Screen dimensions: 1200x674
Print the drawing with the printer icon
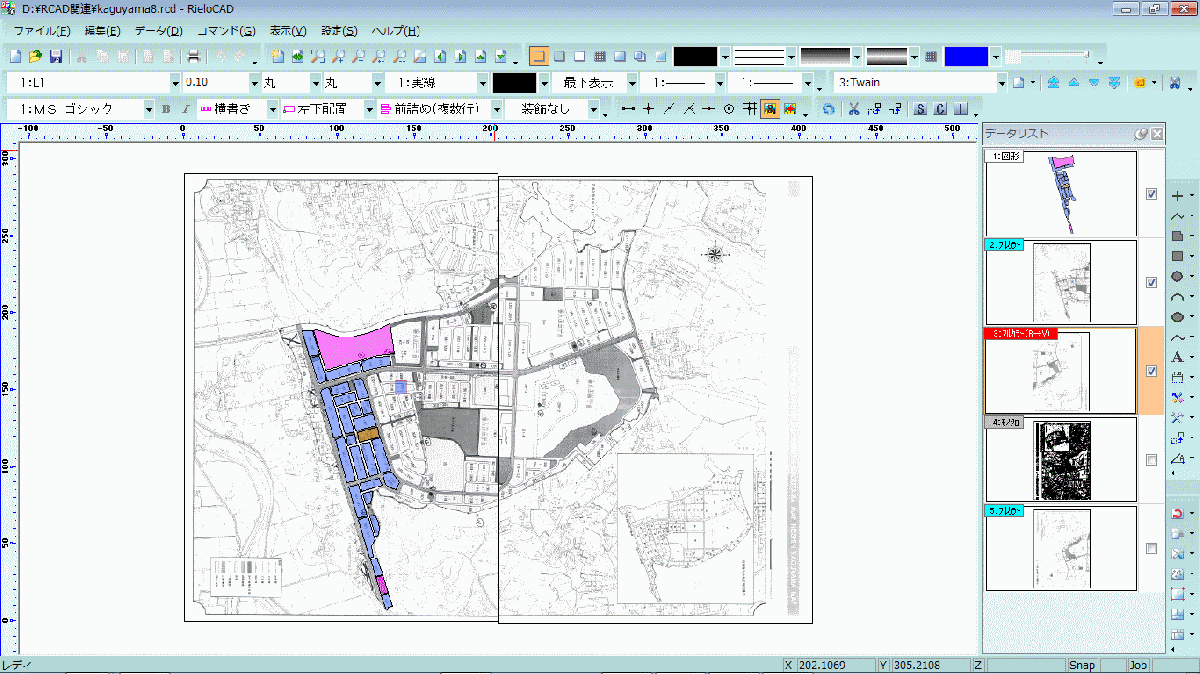click(194, 55)
